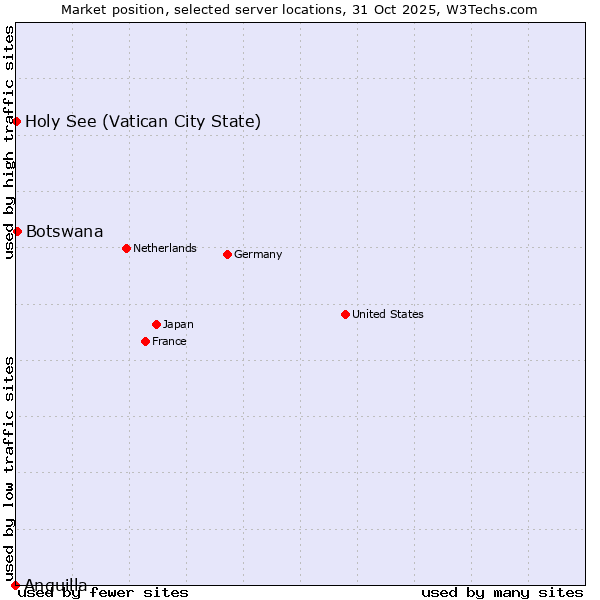
Task: Click the Anguilla text label
Action: [x=56, y=584]
